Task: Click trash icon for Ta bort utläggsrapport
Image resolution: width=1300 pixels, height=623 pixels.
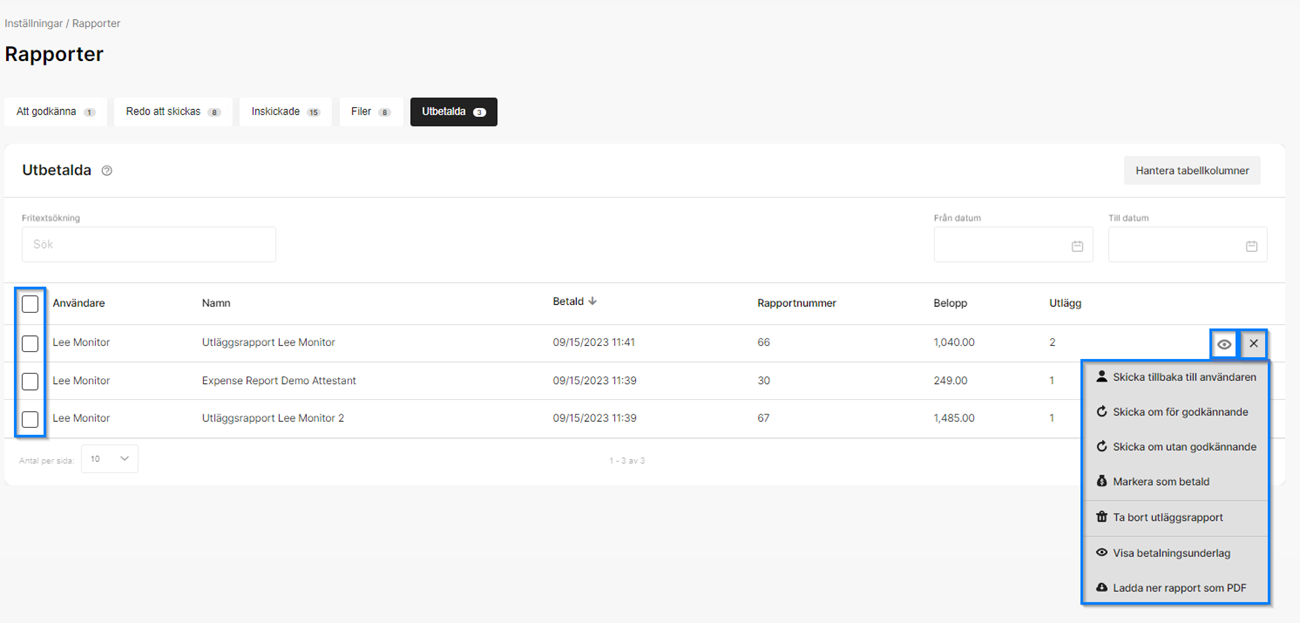Action: point(1102,518)
